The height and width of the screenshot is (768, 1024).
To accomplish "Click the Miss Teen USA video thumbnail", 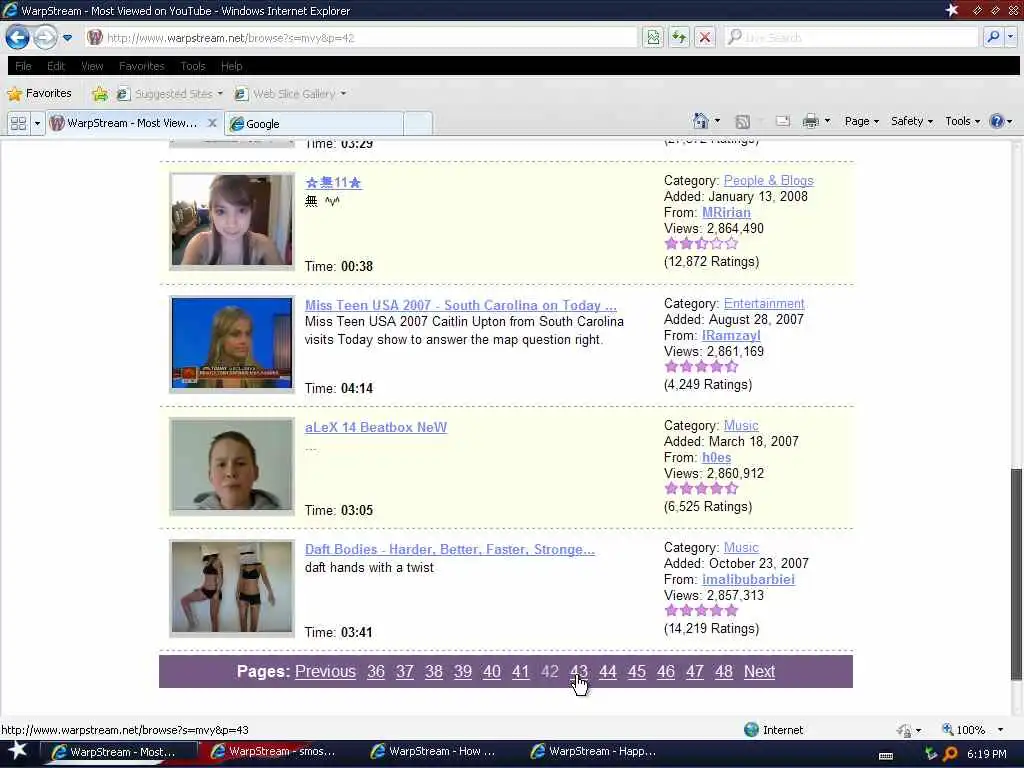I will (x=232, y=344).
